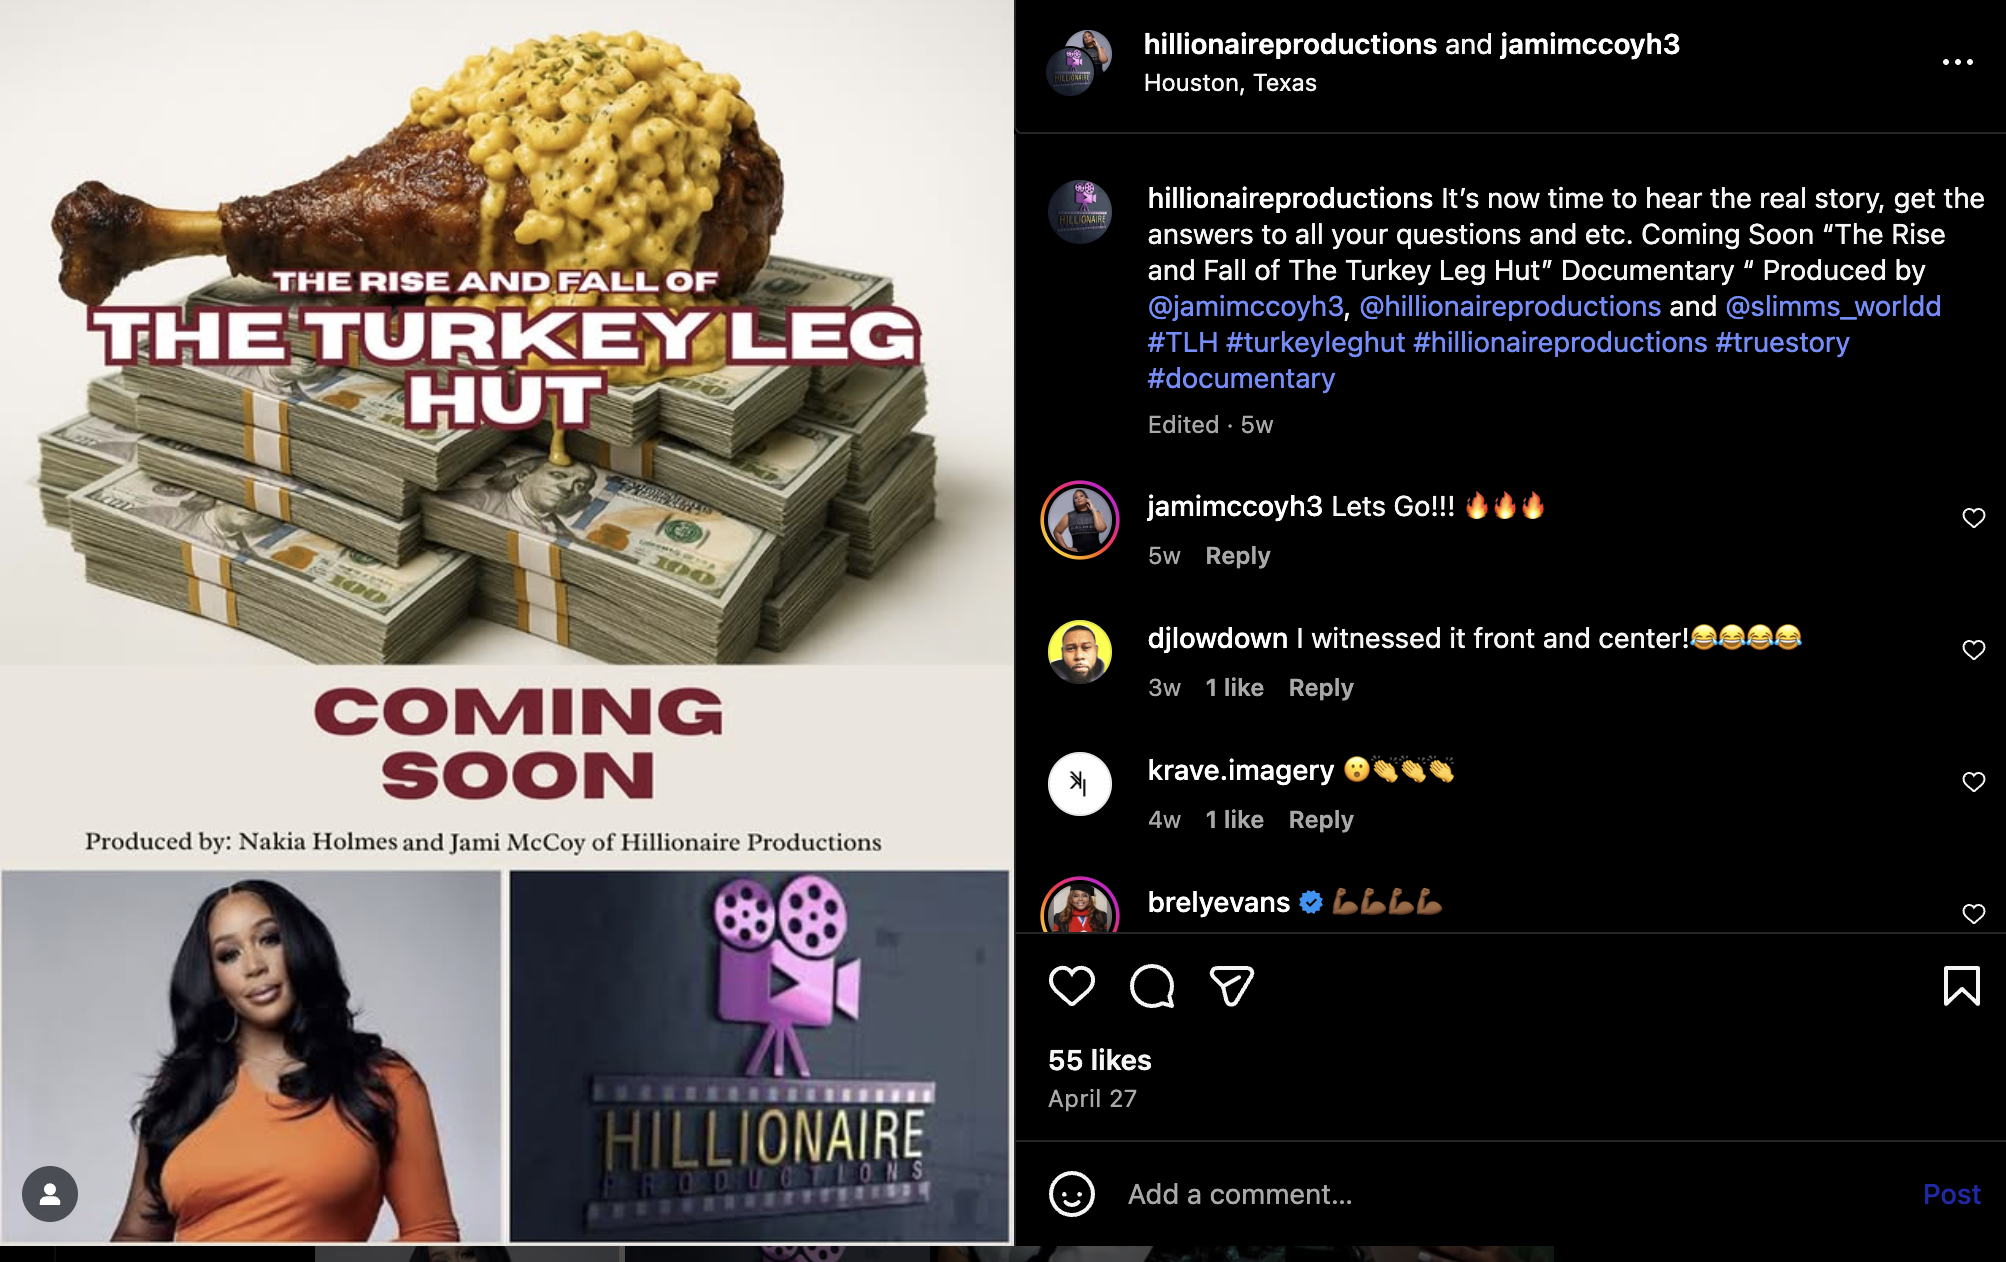The height and width of the screenshot is (1262, 2006).
Task: View the 55 likes list
Action: (1099, 1060)
